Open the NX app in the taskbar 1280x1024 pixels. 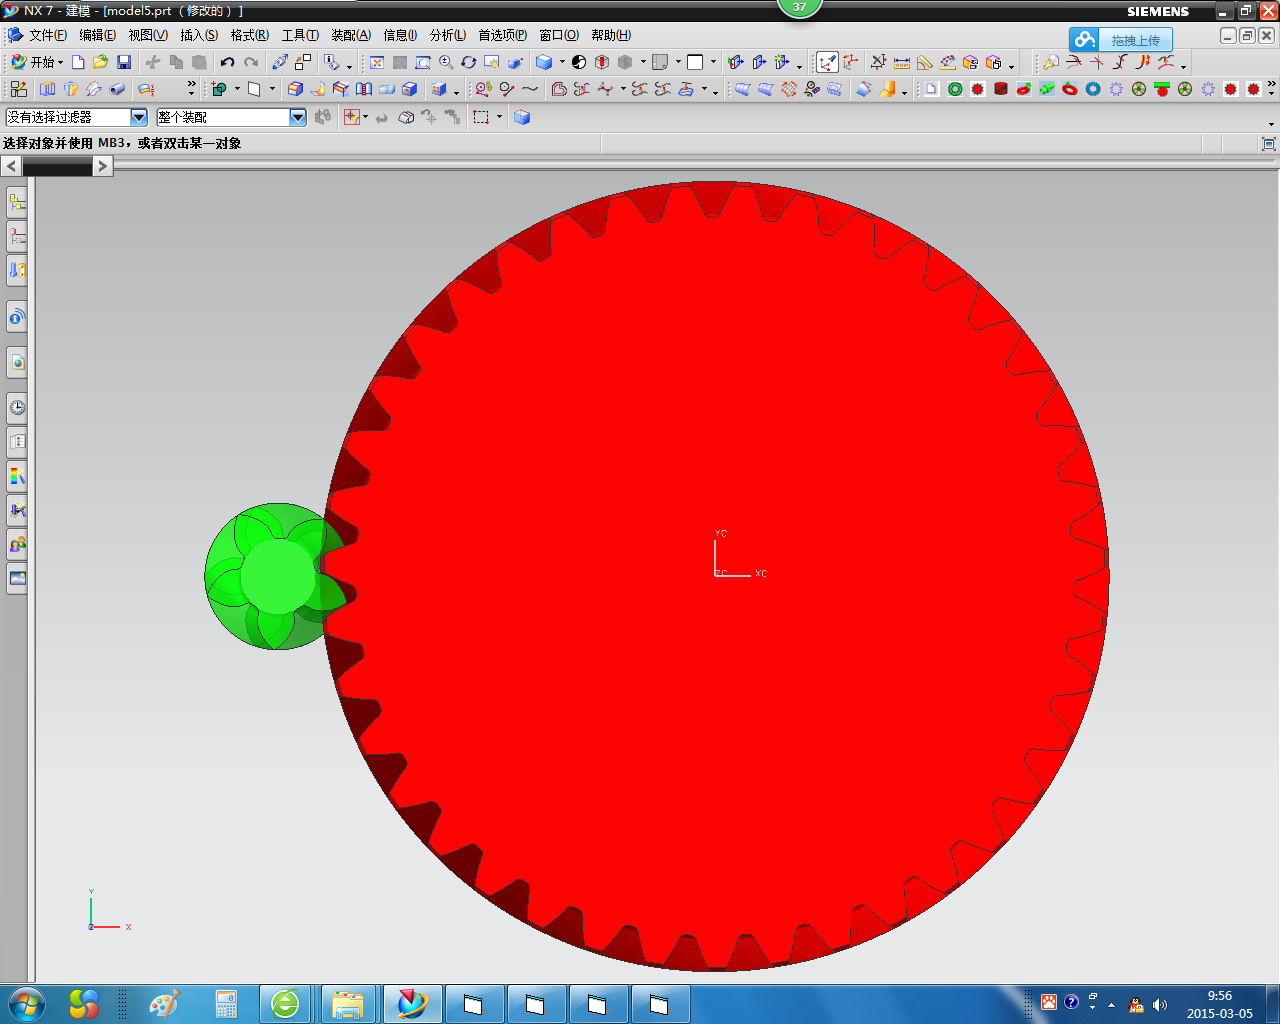click(x=412, y=1004)
